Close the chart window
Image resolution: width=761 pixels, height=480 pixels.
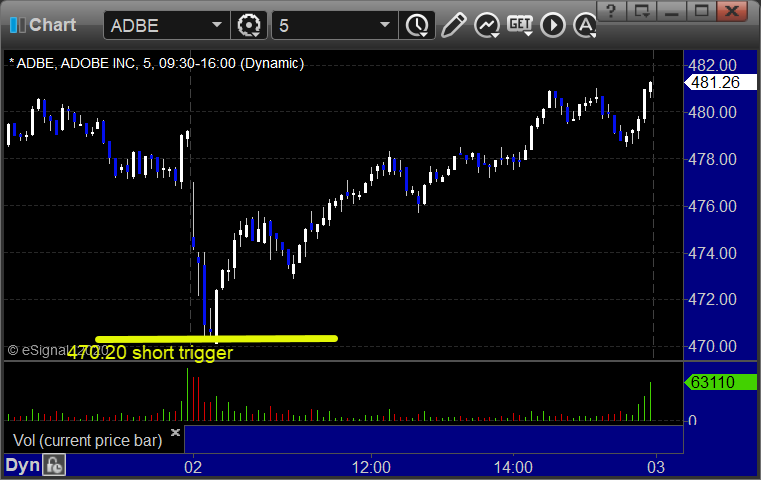coord(732,10)
